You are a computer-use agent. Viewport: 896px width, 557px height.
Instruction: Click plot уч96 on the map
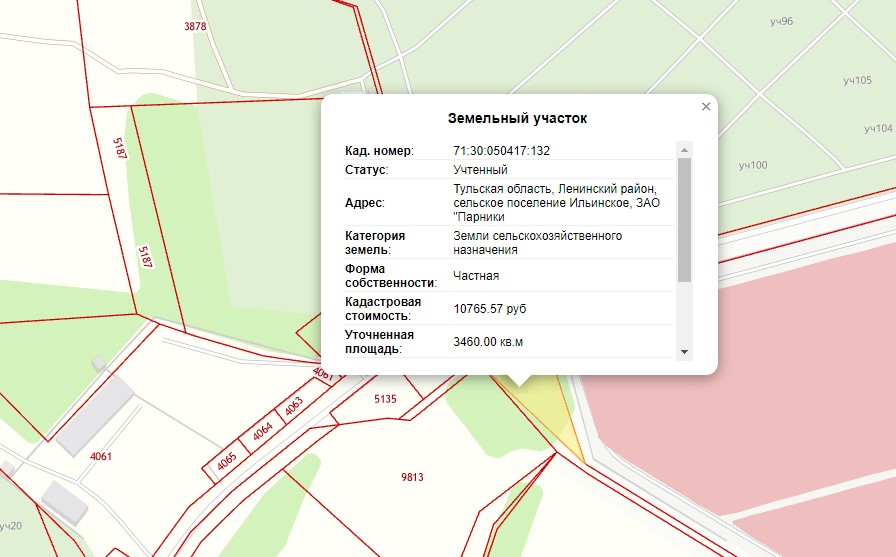point(781,21)
